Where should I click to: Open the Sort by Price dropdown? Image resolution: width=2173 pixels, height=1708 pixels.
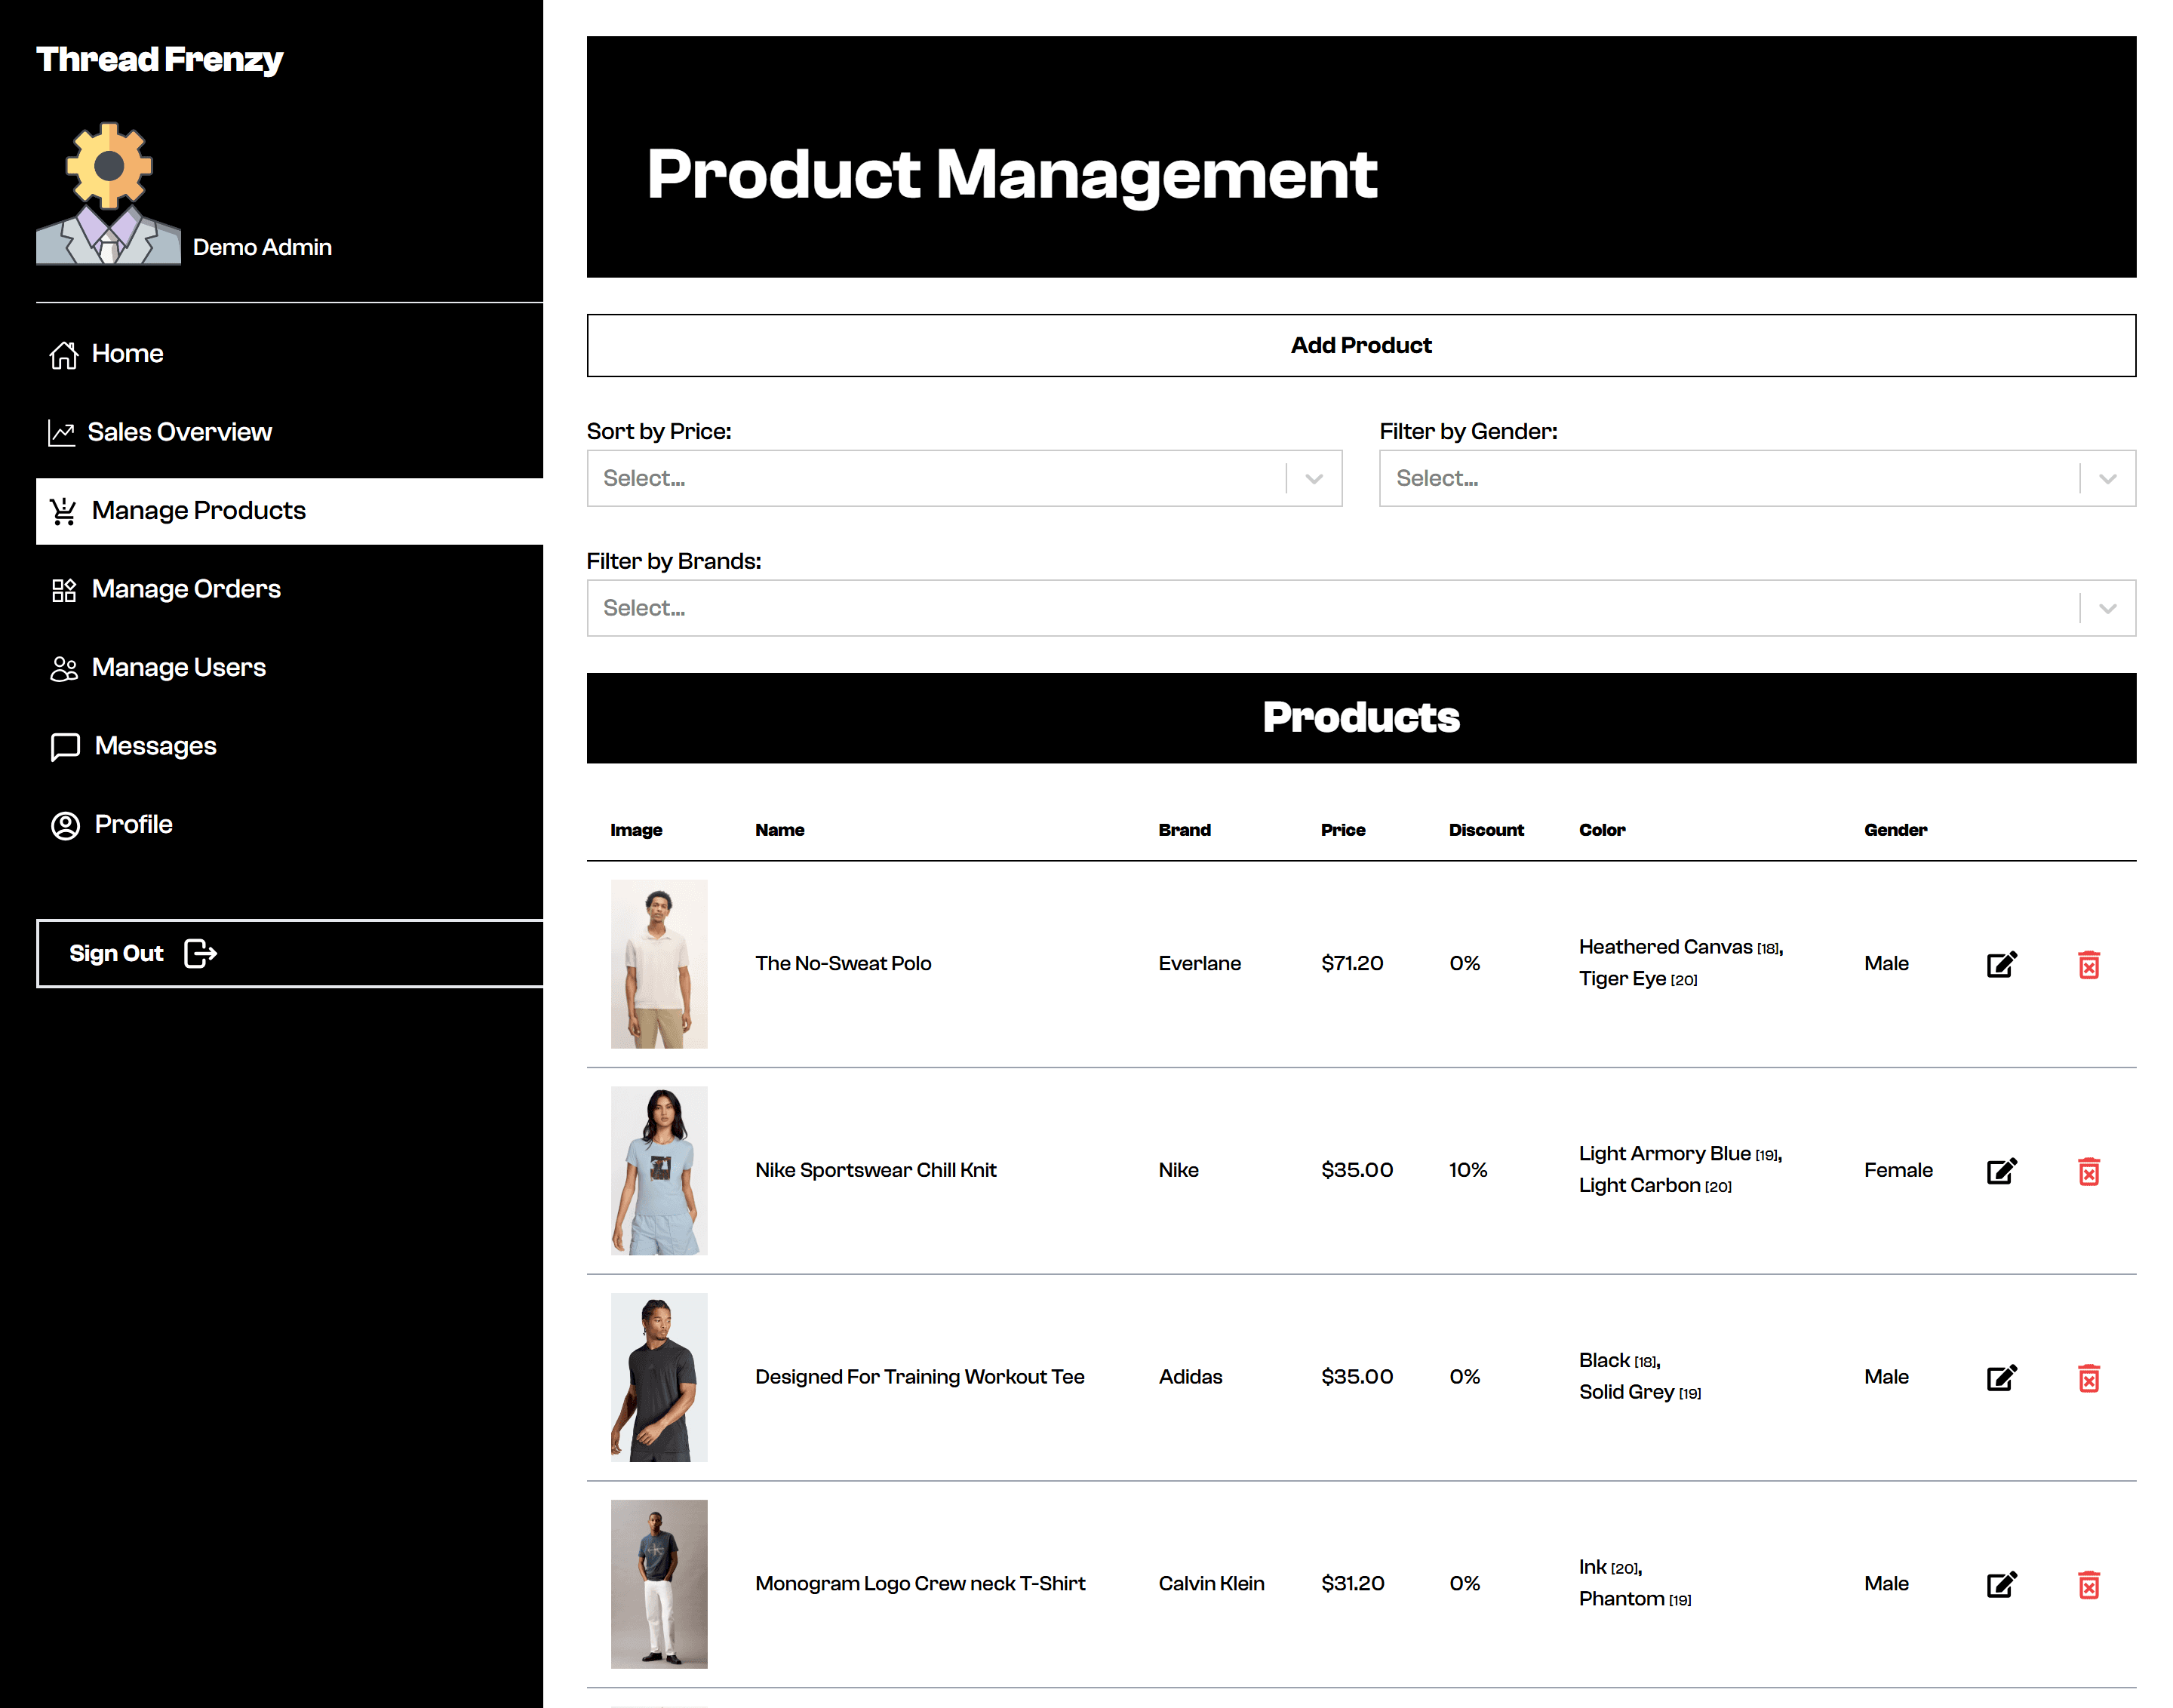963,478
